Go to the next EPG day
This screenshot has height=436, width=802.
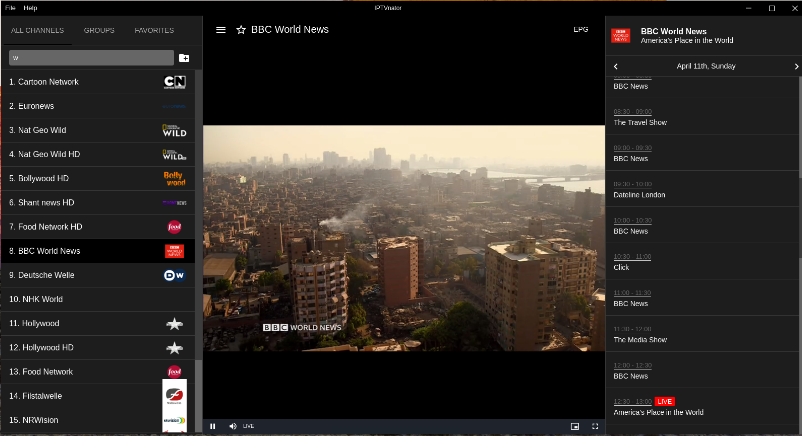pos(796,66)
